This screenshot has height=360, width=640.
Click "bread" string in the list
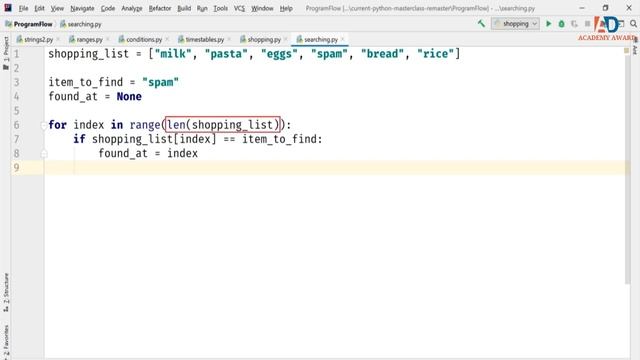382,54
